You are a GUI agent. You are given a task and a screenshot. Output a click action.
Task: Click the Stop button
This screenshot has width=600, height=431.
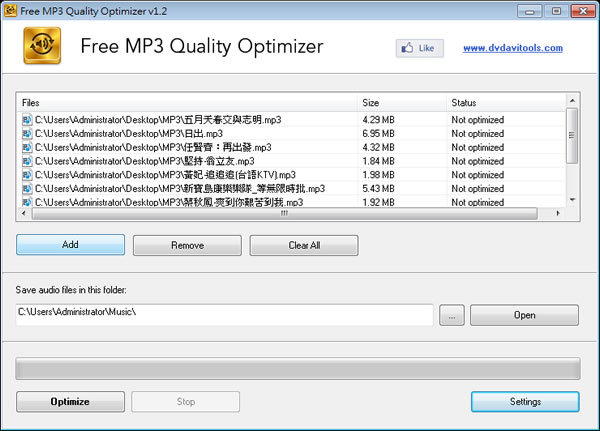[x=186, y=402]
